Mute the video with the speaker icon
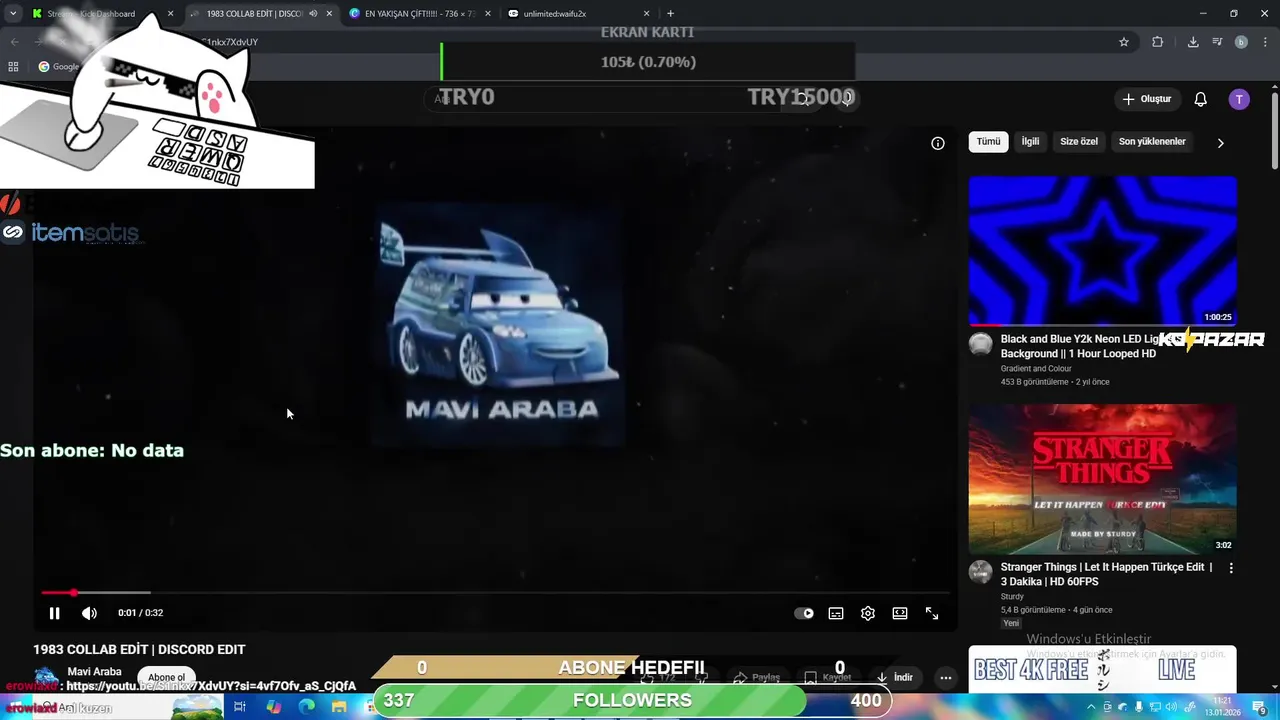This screenshot has height=720, width=1280. click(x=89, y=613)
